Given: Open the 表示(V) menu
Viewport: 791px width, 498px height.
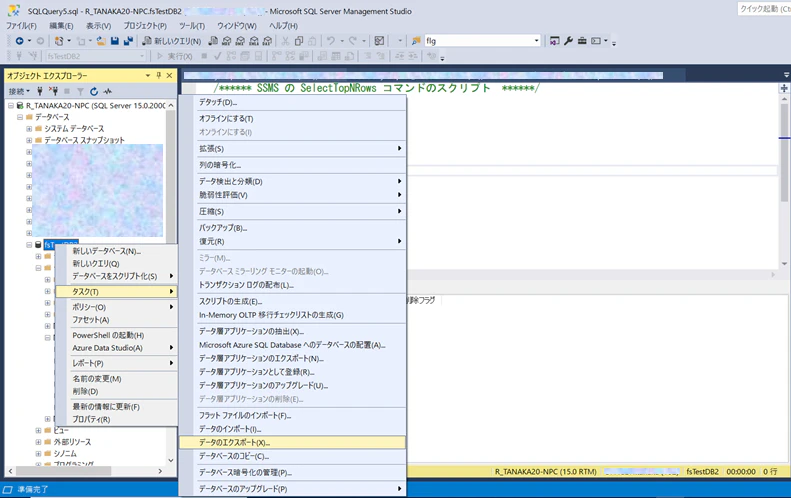Looking at the screenshot, I should coord(98,26).
